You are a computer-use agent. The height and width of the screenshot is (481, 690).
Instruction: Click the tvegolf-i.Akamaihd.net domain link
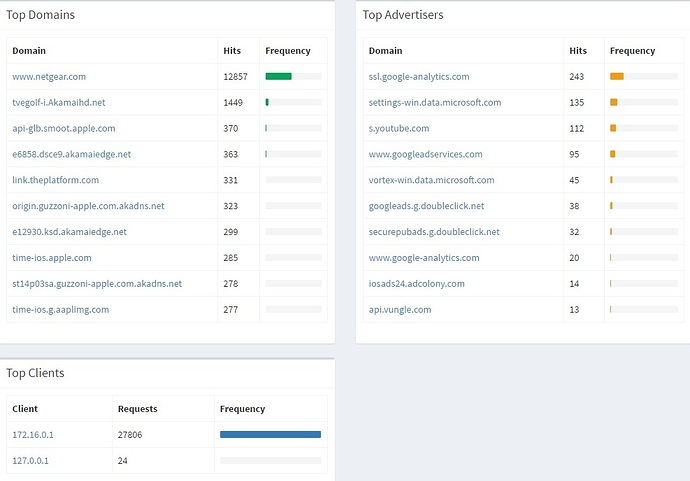click(58, 102)
